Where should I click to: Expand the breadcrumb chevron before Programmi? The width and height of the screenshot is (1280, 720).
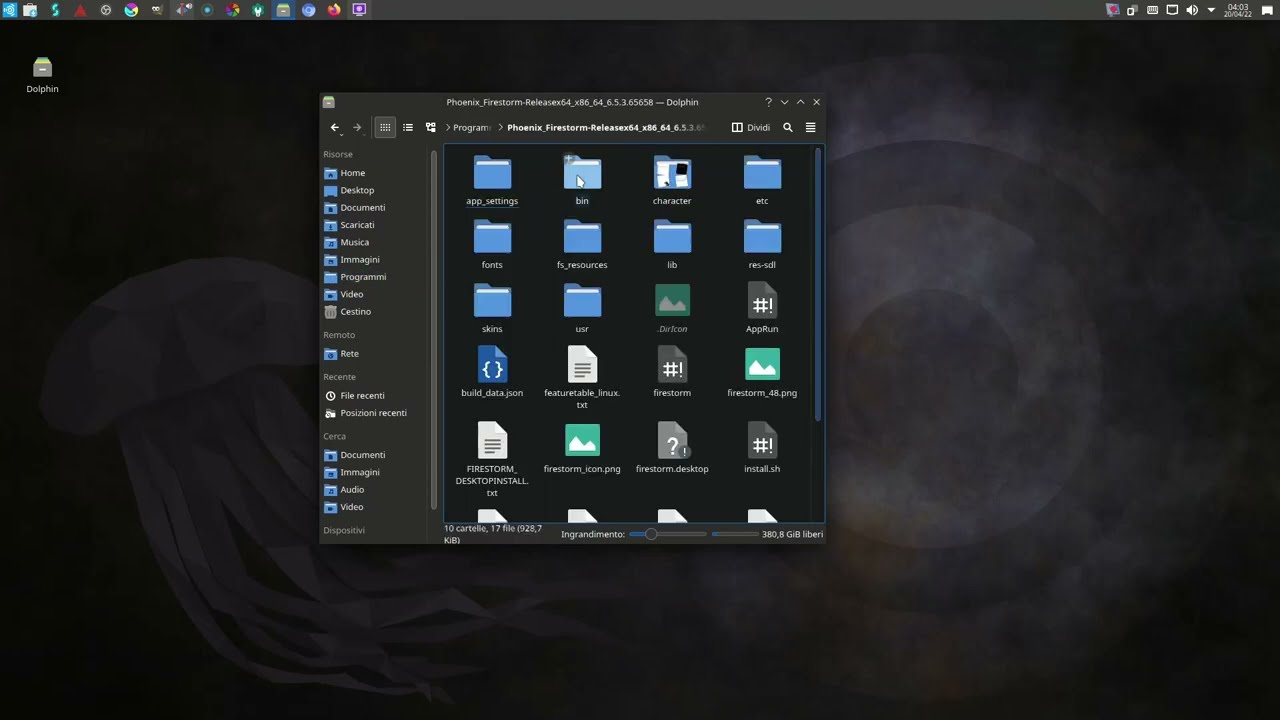(x=448, y=128)
